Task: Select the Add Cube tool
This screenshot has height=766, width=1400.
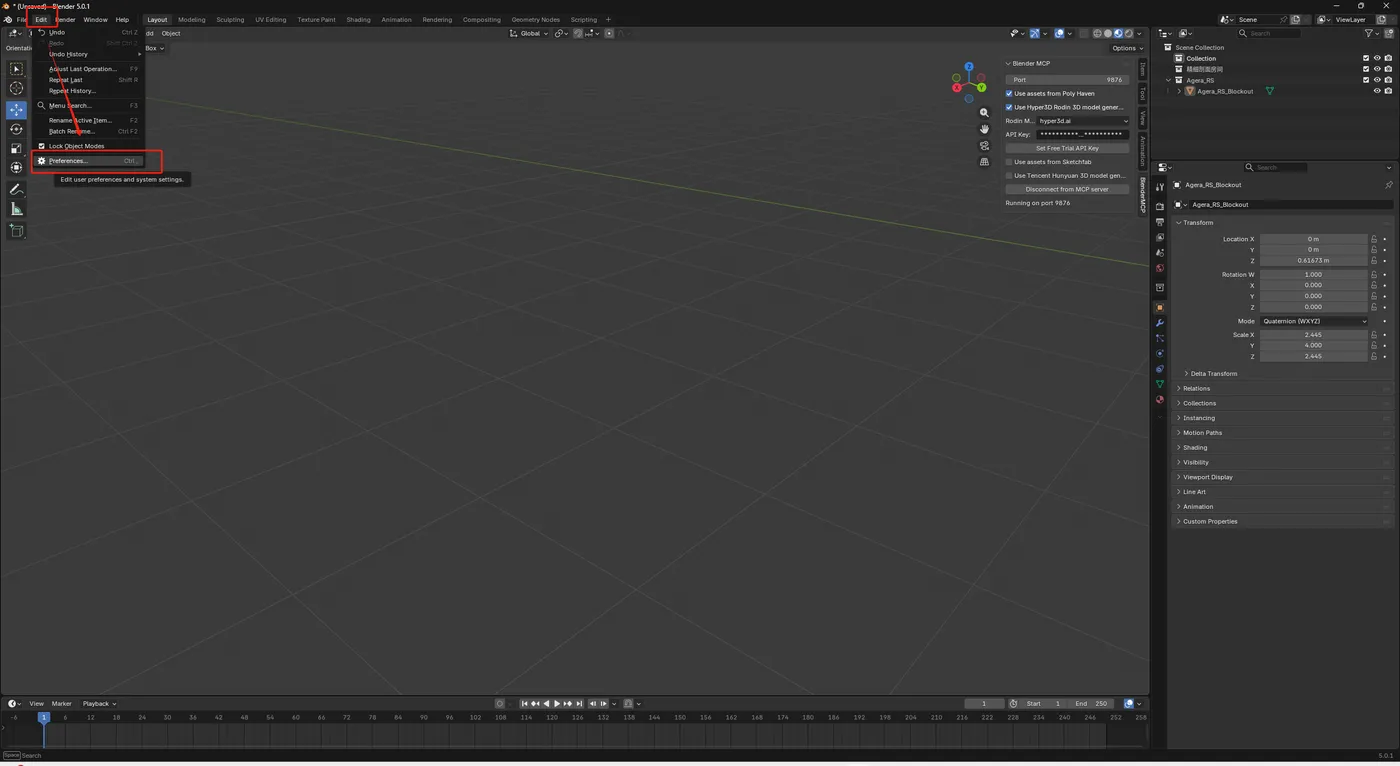Action: 16,230
